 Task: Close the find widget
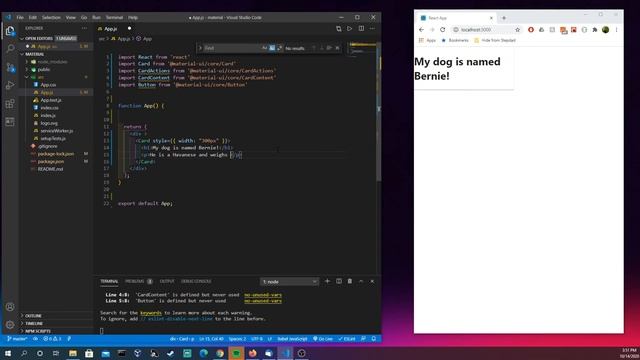[x=337, y=48]
